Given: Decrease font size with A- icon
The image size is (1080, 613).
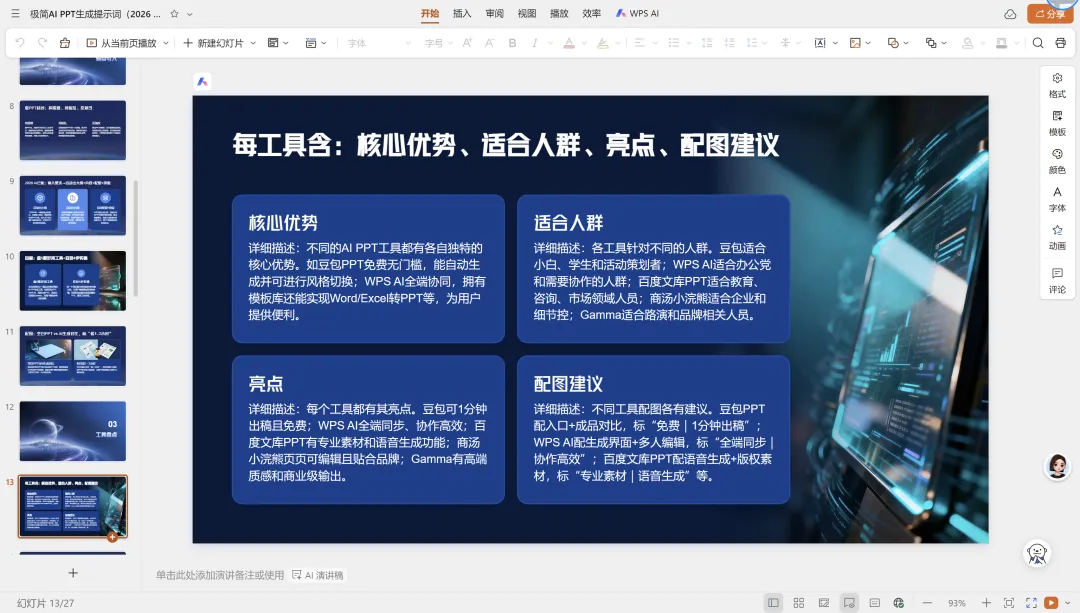Looking at the screenshot, I should tap(490, 43).
